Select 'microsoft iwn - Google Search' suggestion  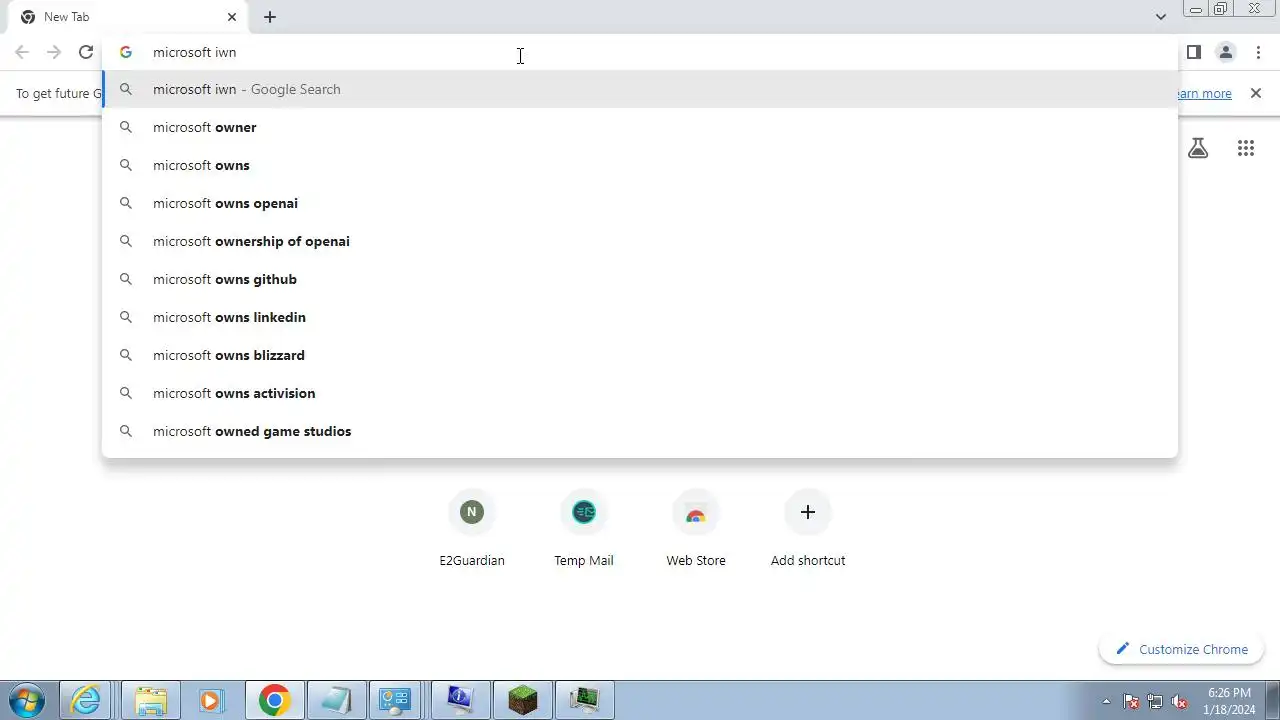[x=640, y=89]
